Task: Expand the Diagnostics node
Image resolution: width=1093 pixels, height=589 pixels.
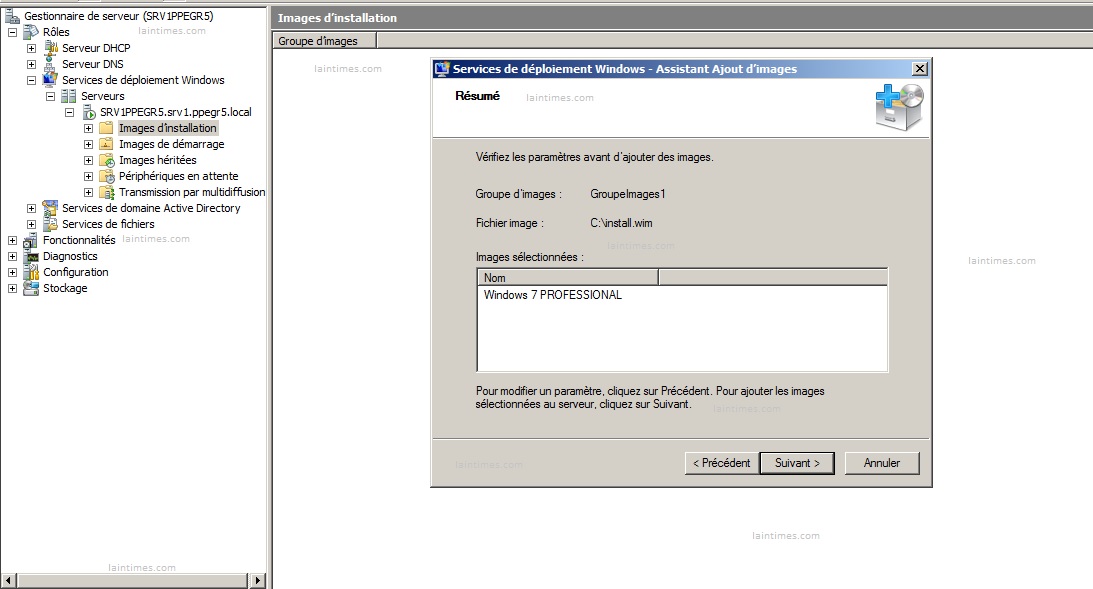Action: click(13, 257)
